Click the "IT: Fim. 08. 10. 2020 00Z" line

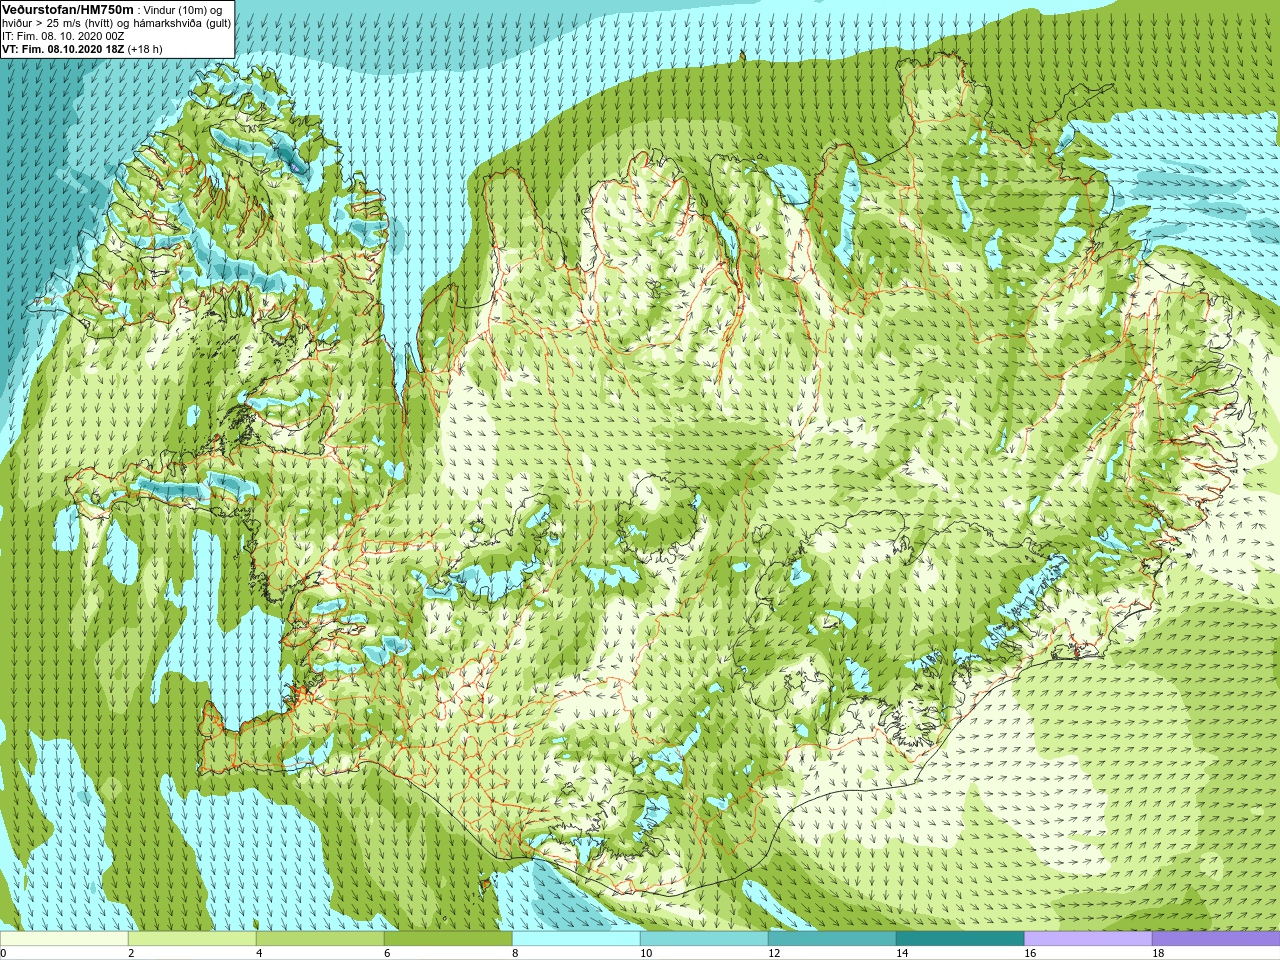pos(63,36)
